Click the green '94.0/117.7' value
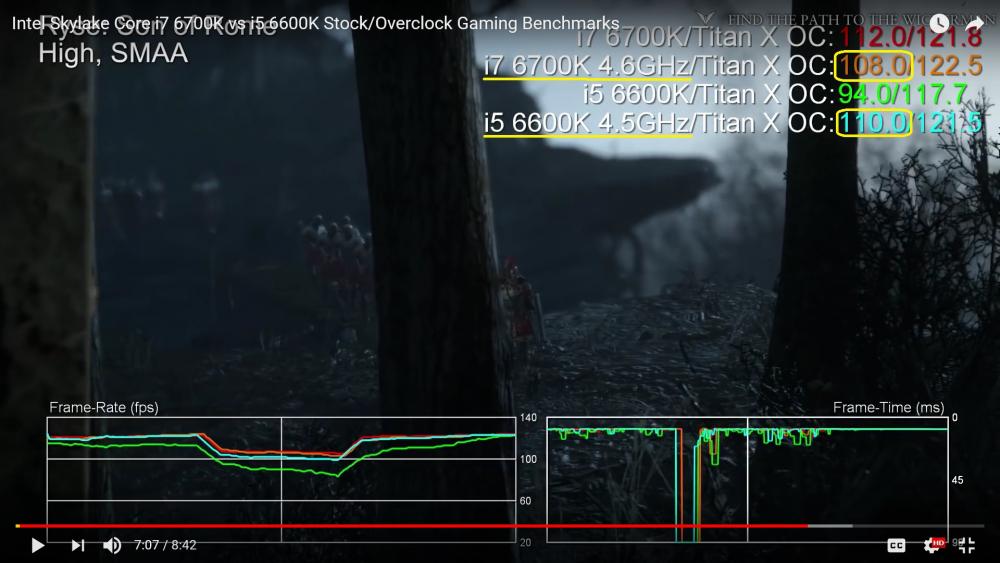 coord(903,94)
